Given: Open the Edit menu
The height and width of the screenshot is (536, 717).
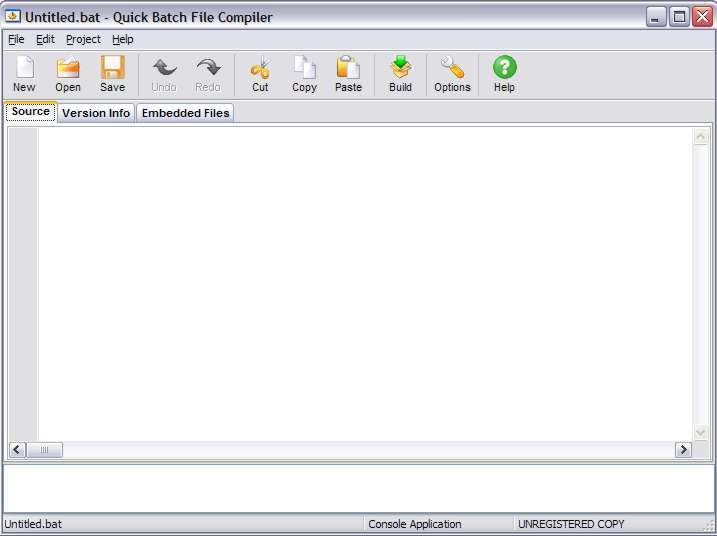Looking at the screenshot, I should [x=45, y=39].
